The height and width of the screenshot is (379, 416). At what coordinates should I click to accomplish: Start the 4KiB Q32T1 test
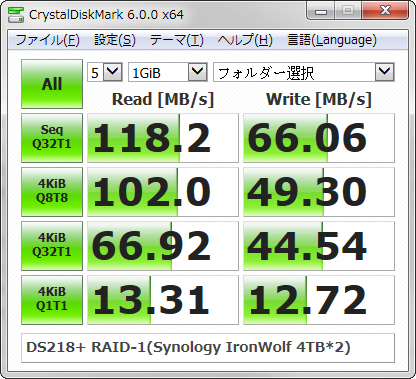[52, 246]
